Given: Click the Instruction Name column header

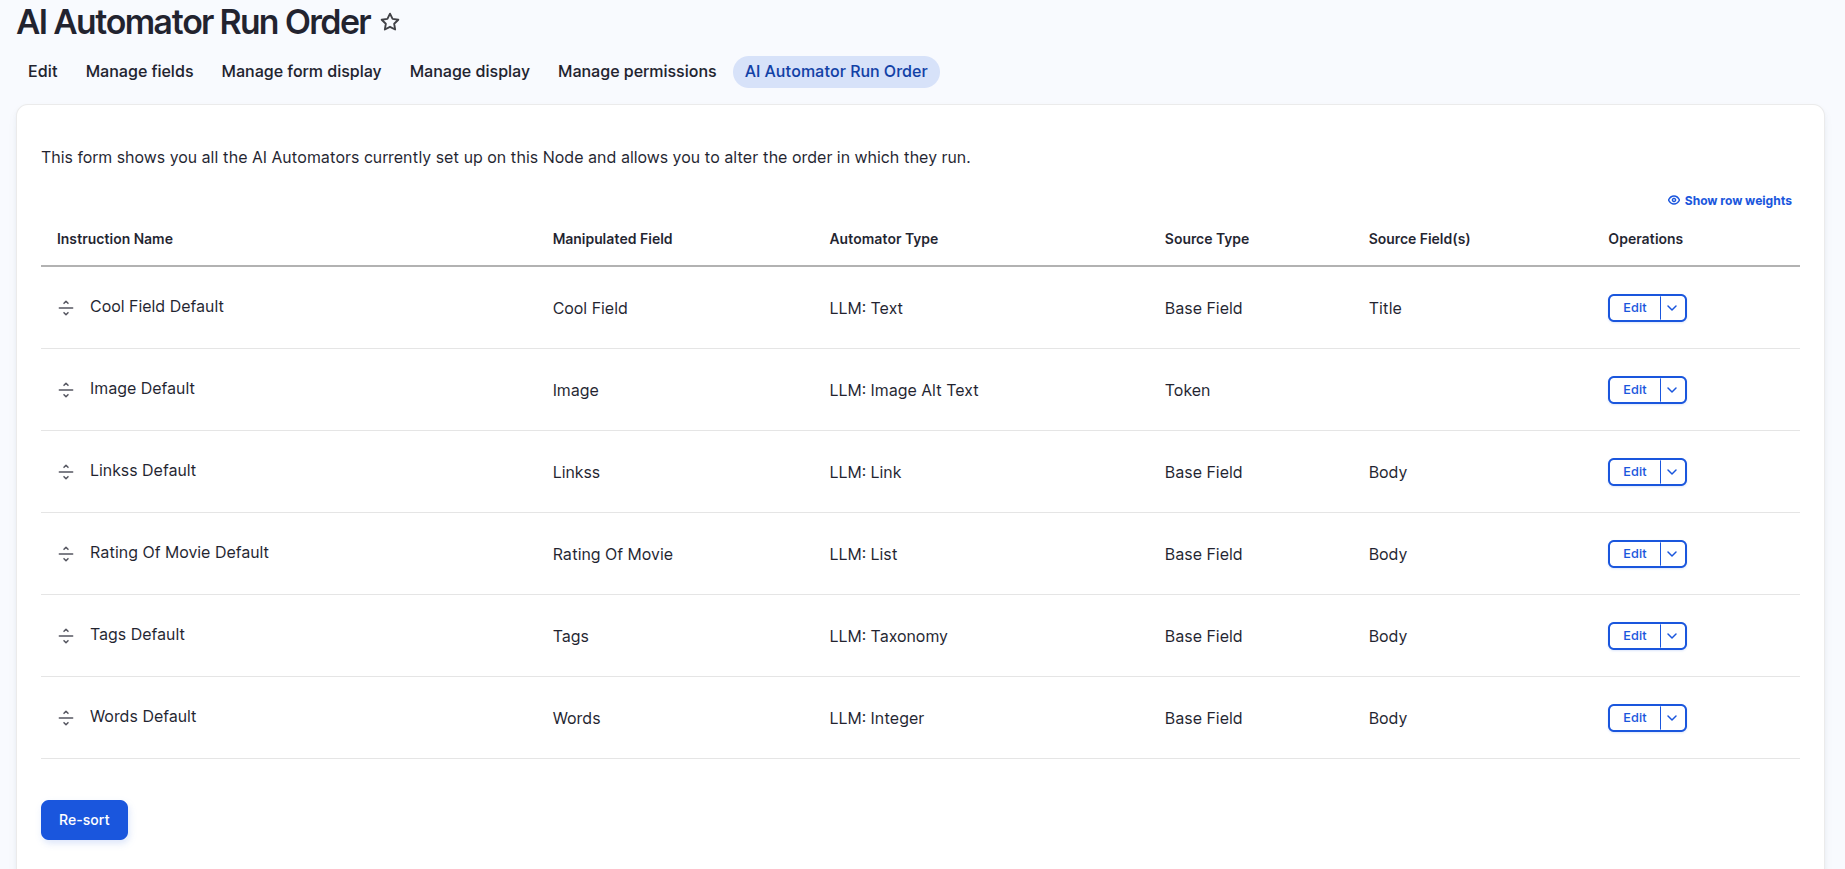Looking at the screenshot, I should 115,239.
